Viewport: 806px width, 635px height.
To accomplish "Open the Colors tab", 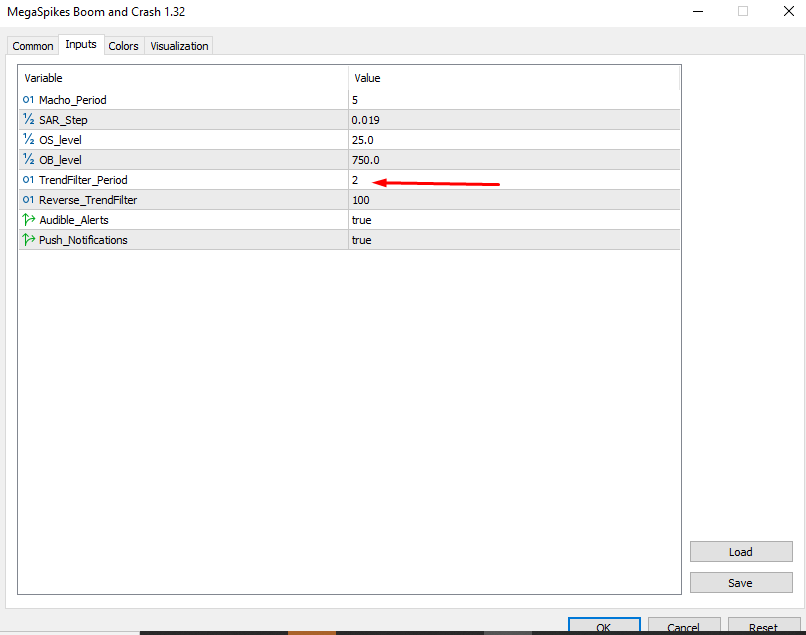I will coord(123,46).
